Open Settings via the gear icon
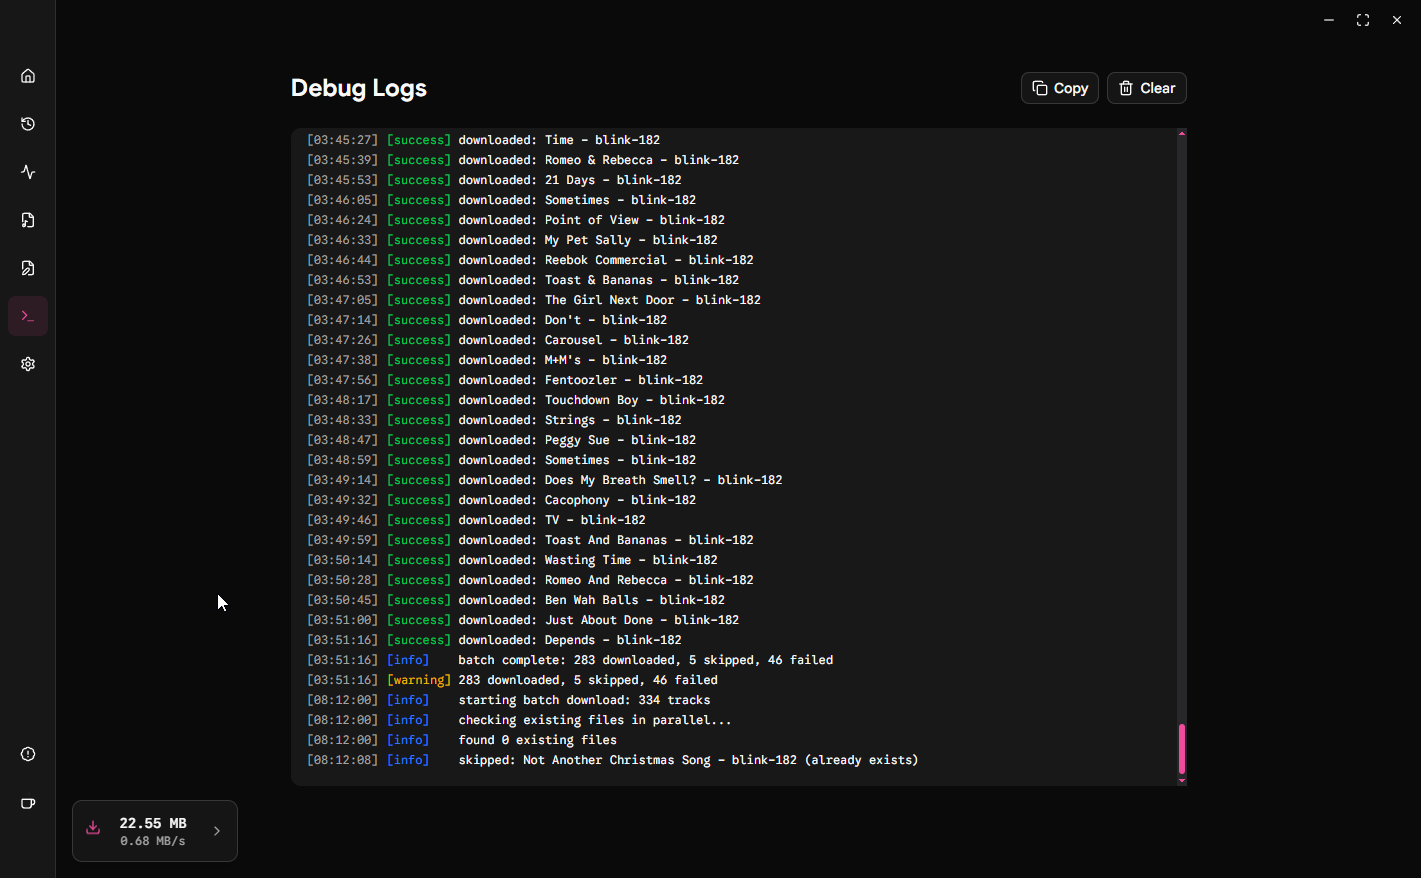Viewport: 1421px width, 878px height. click(x=28, y=364)
